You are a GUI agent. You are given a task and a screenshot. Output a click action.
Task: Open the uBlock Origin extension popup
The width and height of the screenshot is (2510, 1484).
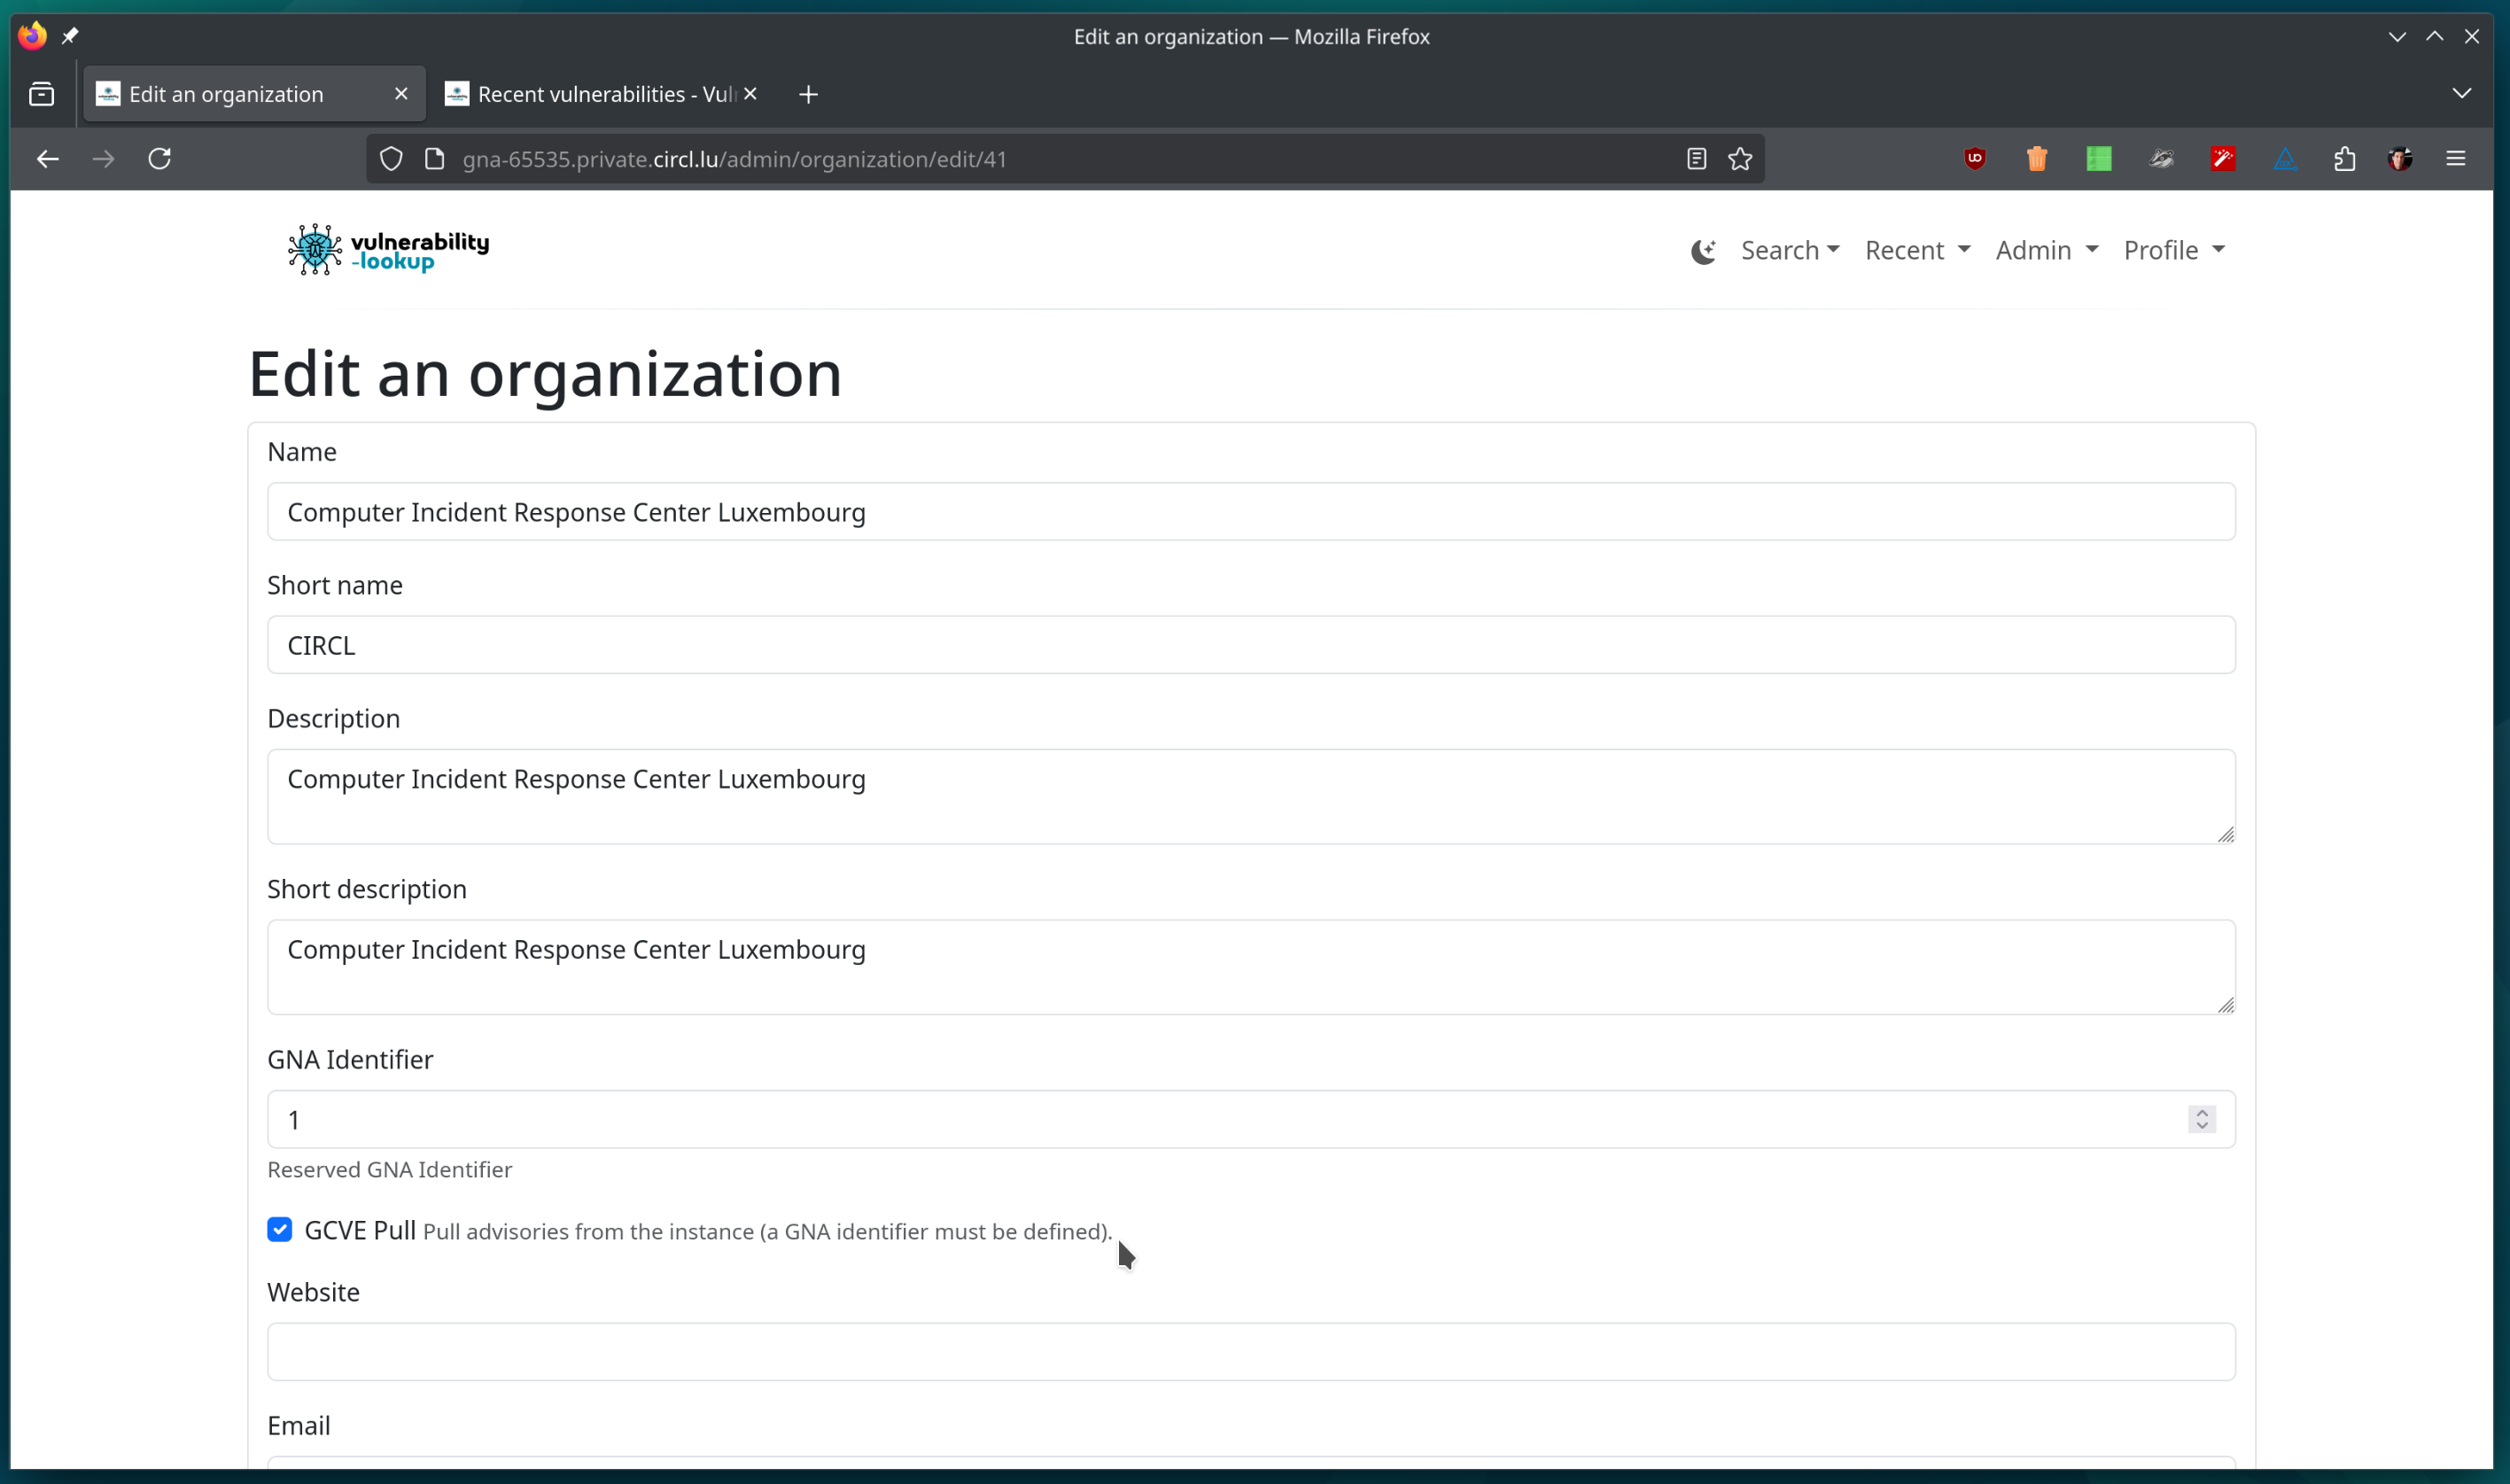[x=1975, y=158]
